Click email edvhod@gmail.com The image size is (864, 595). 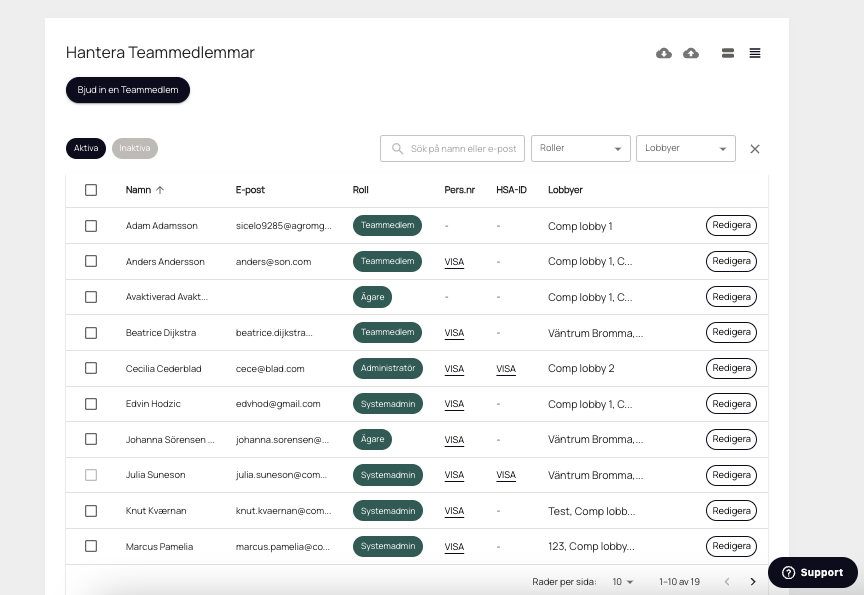pyautogui.click(x=278, y=404)
